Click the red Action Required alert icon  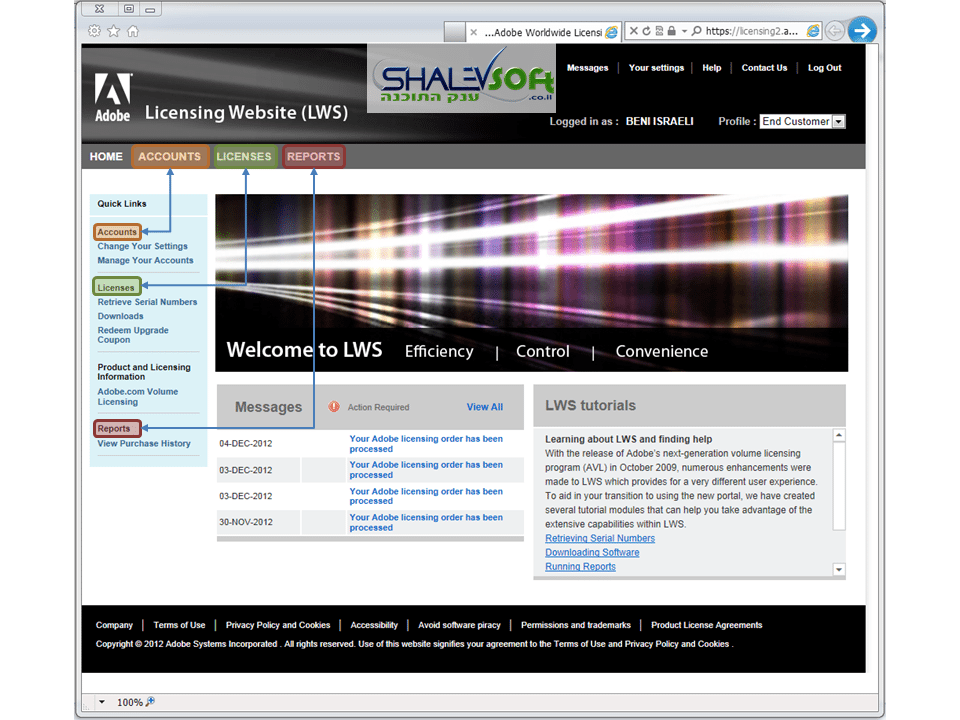point(334,407)
